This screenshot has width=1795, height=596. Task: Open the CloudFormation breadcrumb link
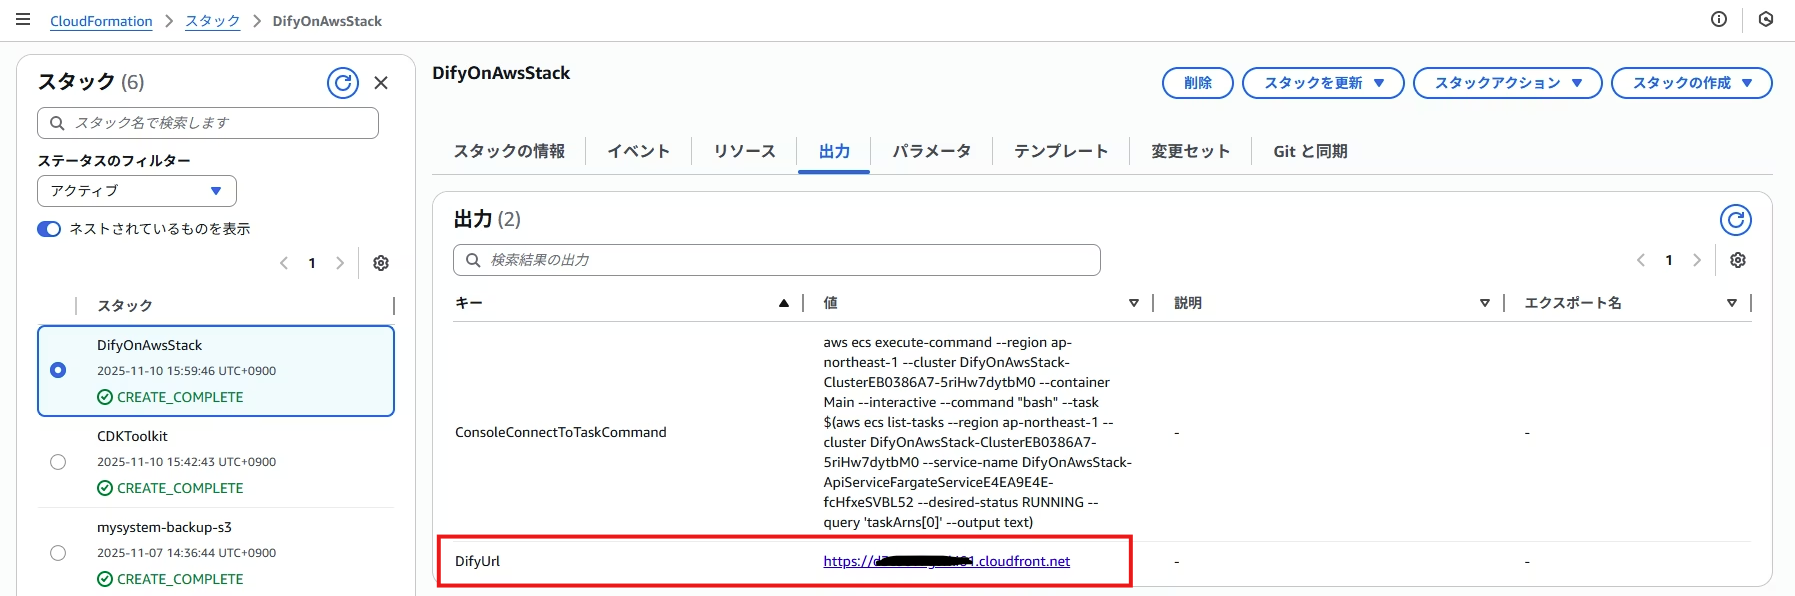tap(101, 21)
